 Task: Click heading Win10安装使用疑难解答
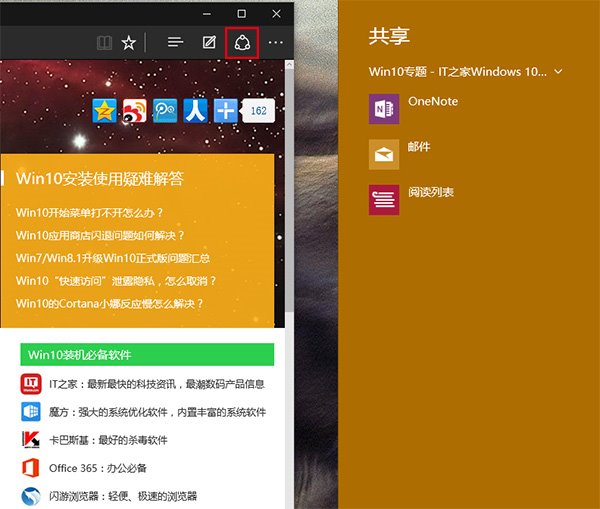pyautogui.click(x=100, y=178)
